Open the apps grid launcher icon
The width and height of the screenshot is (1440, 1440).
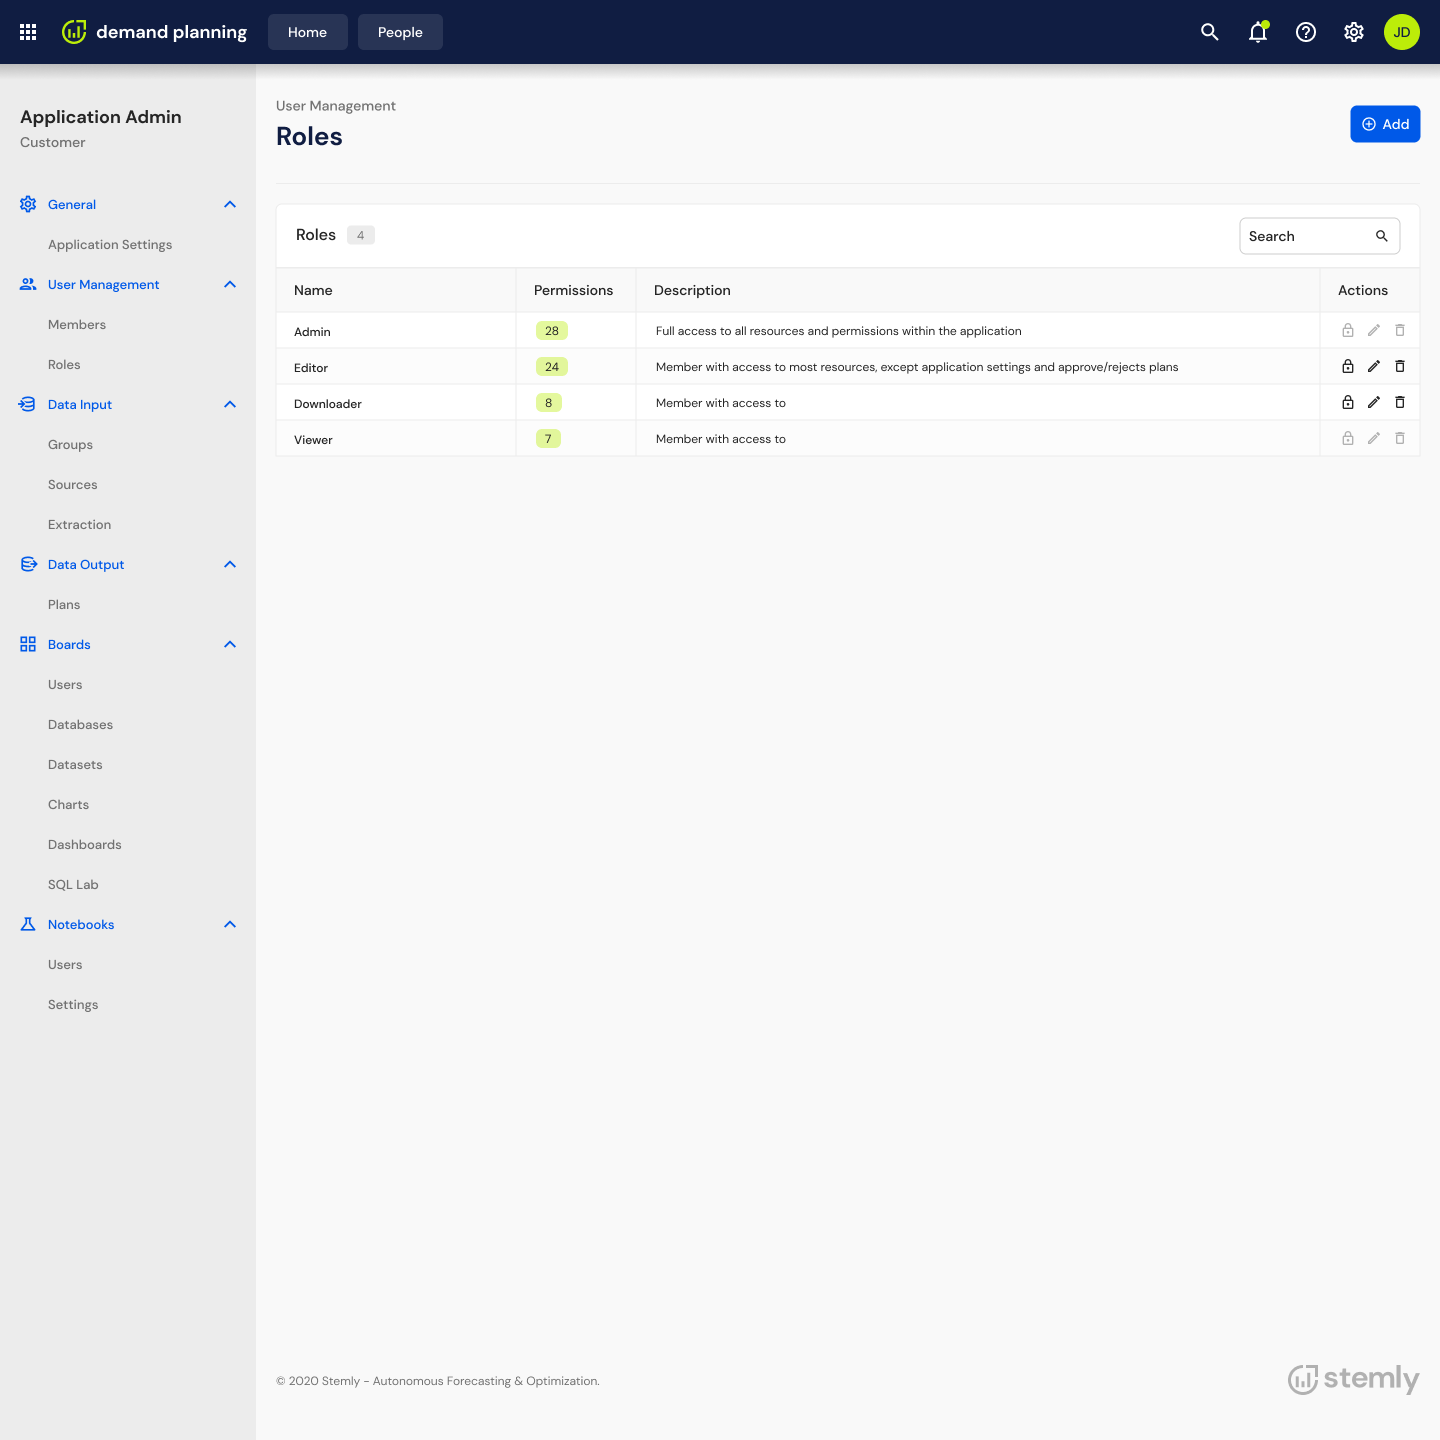(28, 32)
